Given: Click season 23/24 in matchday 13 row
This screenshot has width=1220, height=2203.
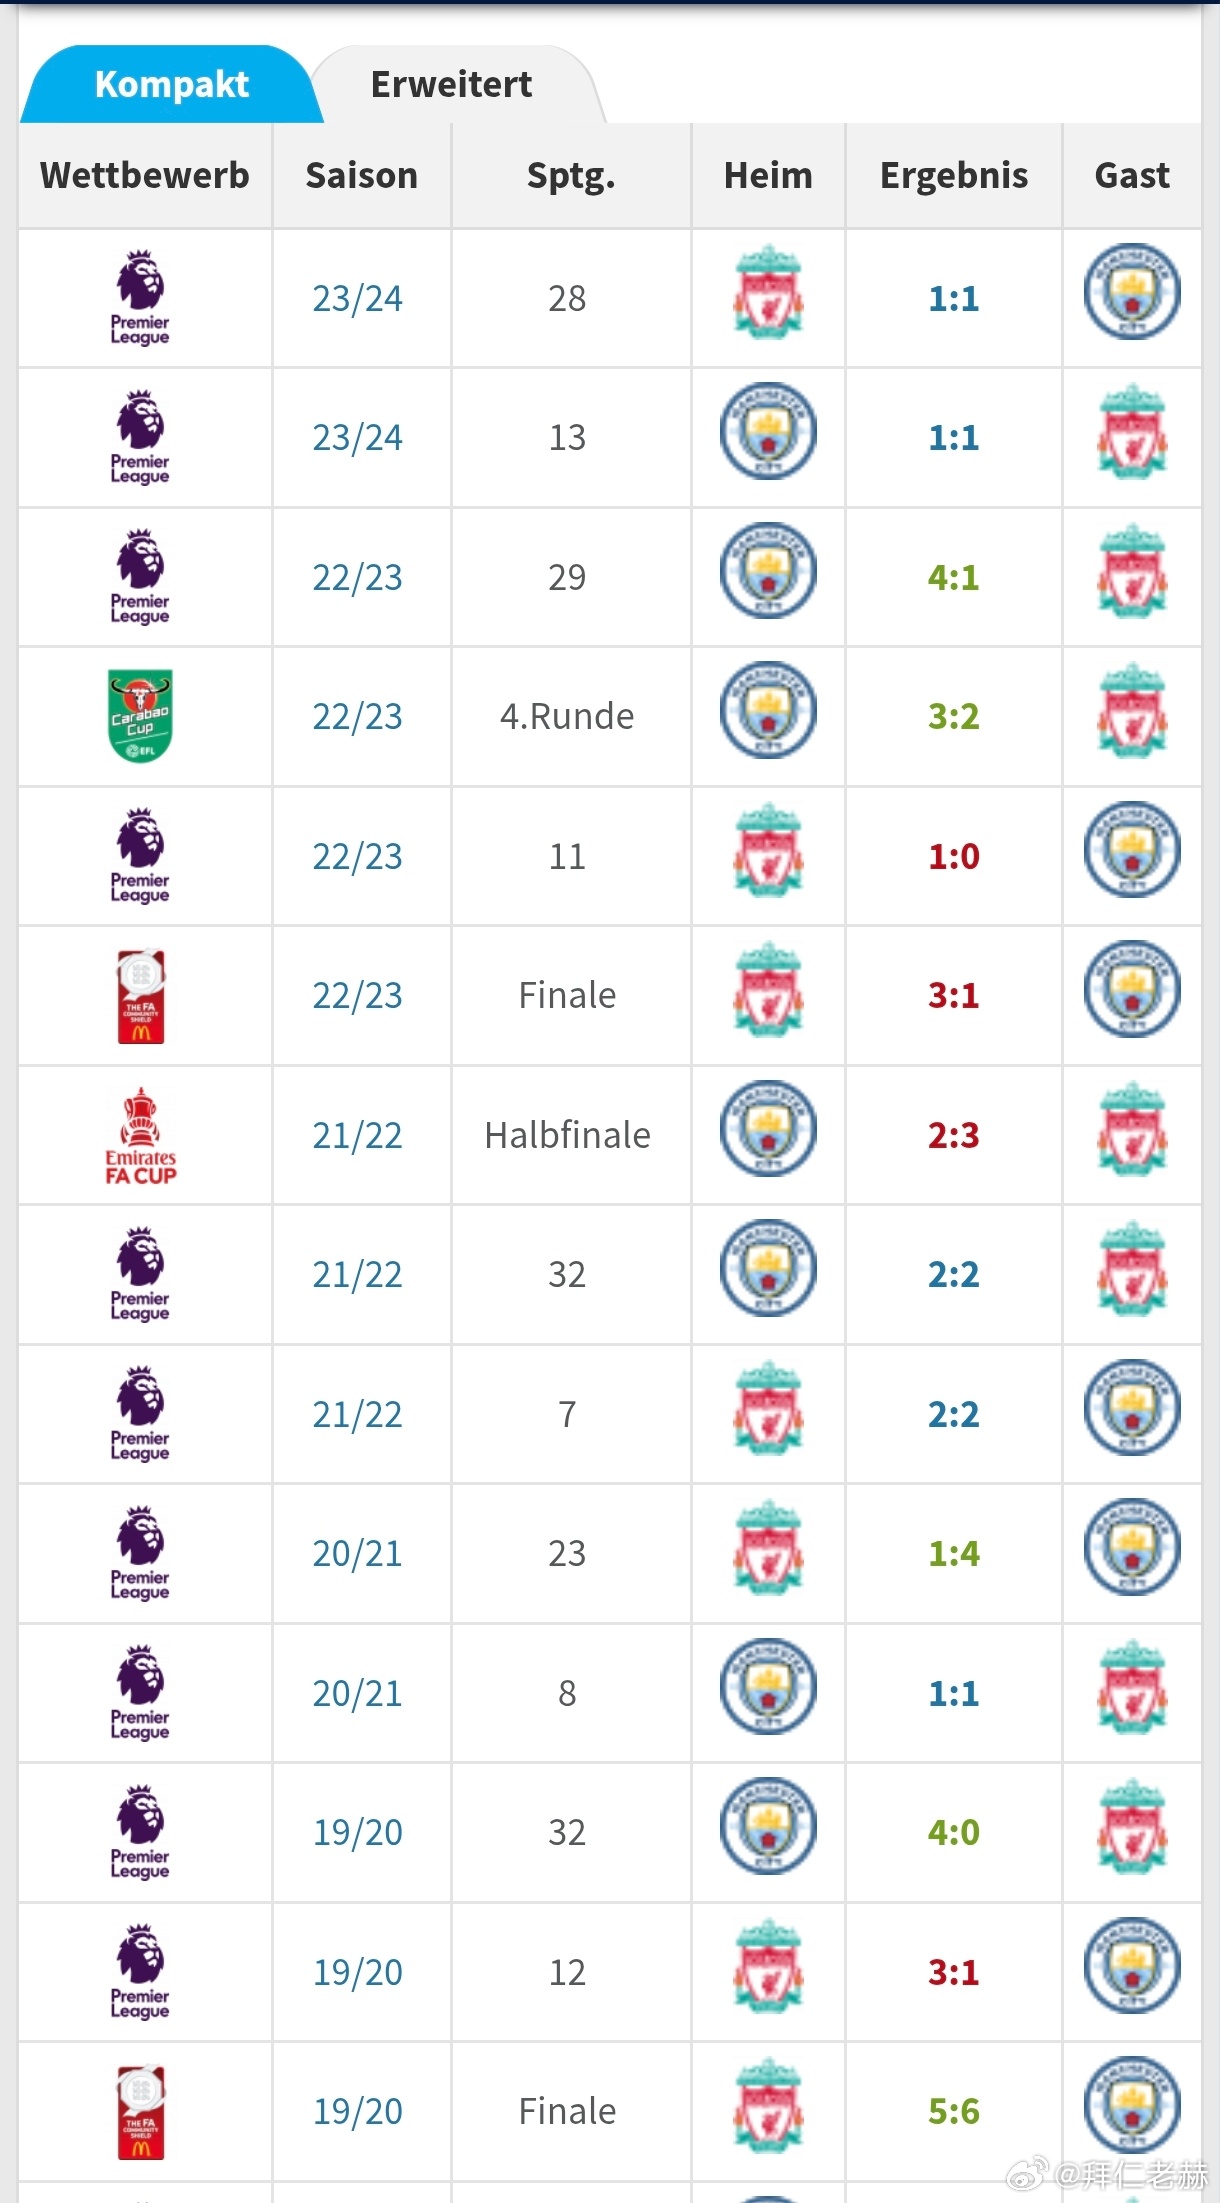Looking at the screenshot, I should pos(357,437).
